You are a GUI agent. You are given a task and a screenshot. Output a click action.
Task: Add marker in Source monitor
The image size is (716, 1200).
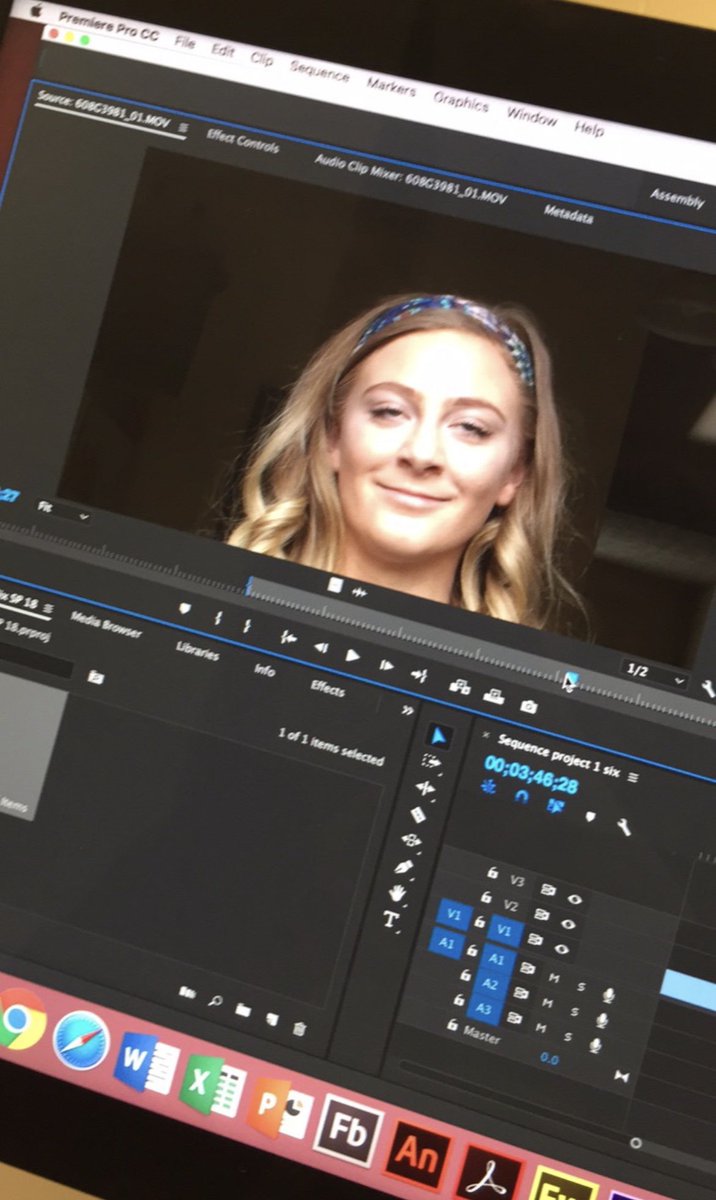pyautogui.click(x=184, y=608)
